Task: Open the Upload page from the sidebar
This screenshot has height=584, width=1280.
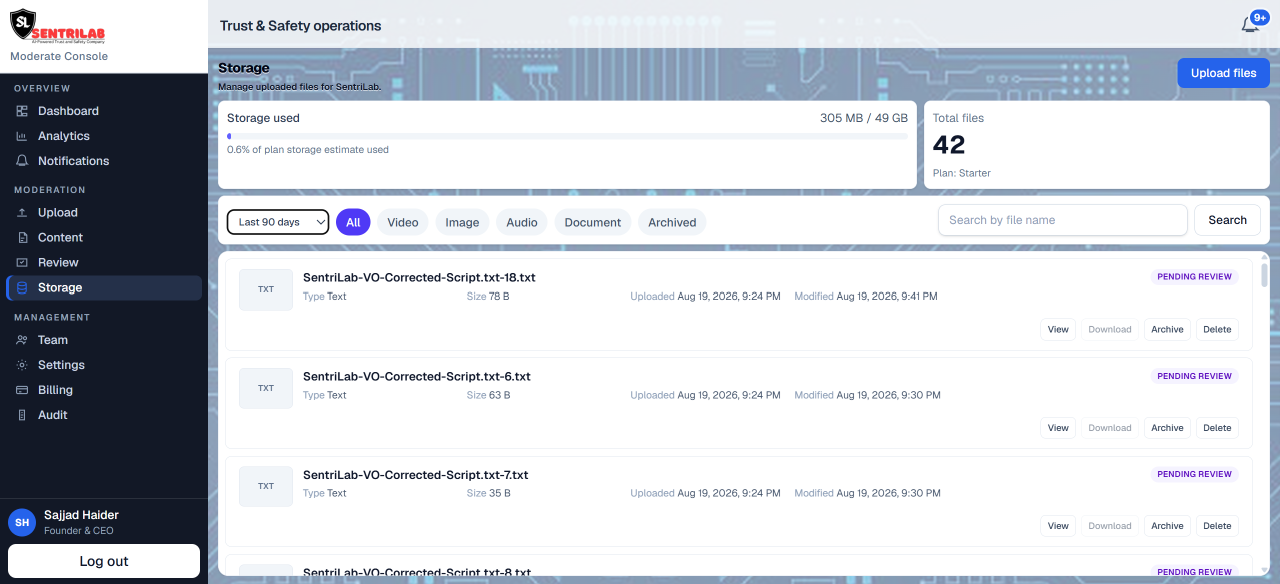Action: pos(104,213)
